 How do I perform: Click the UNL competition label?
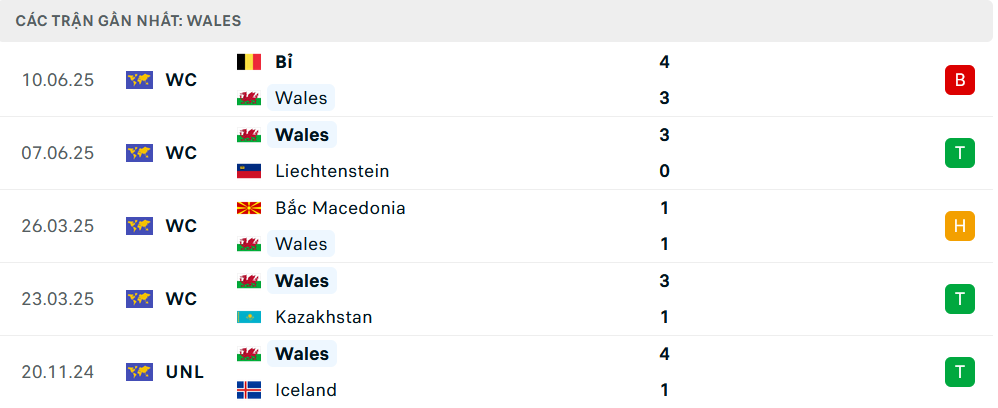184,372
